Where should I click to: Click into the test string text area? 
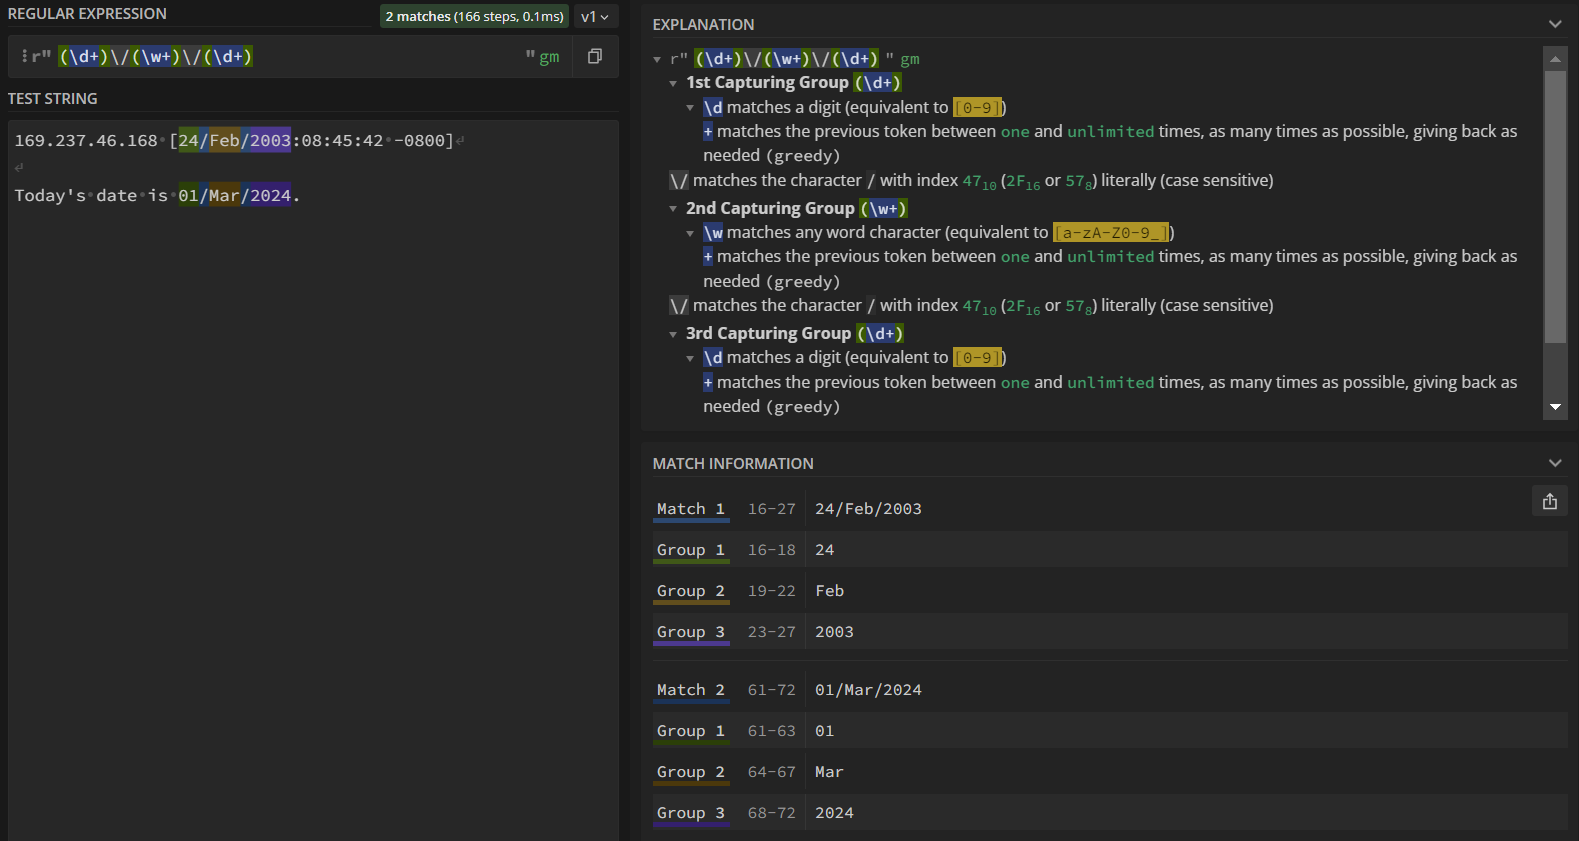click(312, 450)
